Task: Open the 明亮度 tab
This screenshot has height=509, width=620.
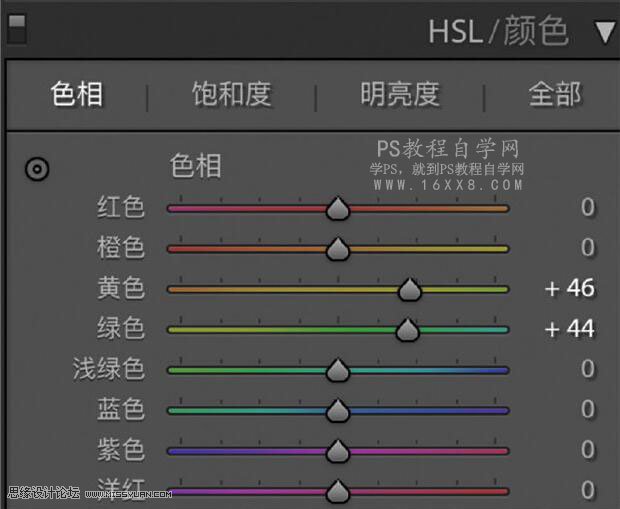Action: point(399,95)
